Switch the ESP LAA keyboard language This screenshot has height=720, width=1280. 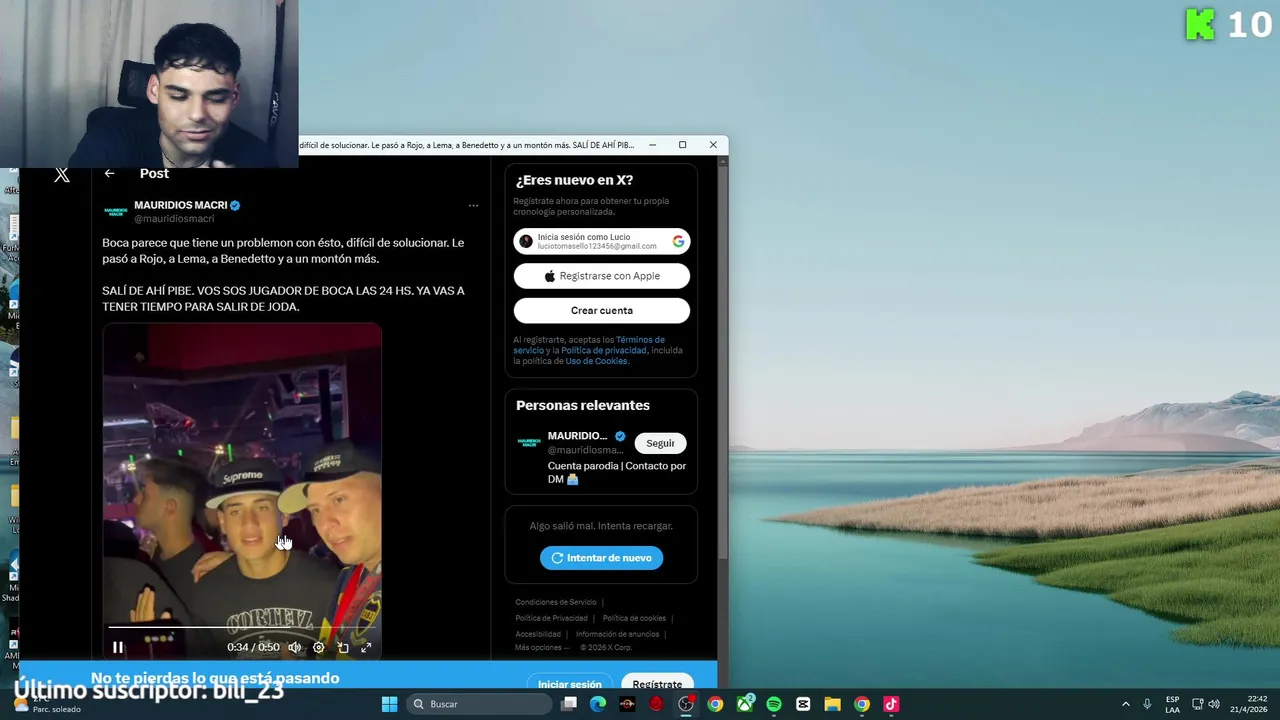pyautogui.click(x=1172, y=704)
